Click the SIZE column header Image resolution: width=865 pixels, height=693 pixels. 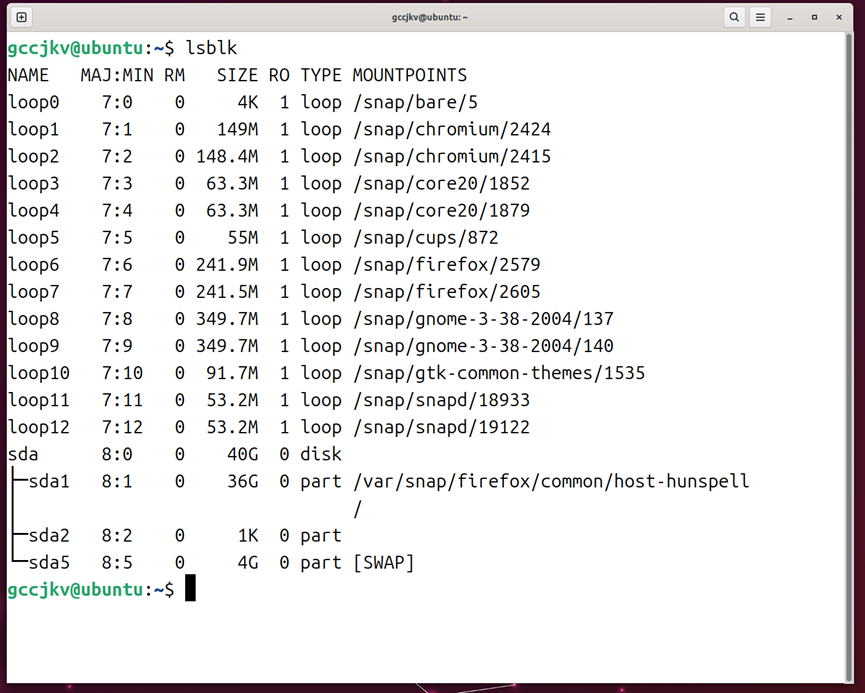pyautogui.click(x=237, y=75)
